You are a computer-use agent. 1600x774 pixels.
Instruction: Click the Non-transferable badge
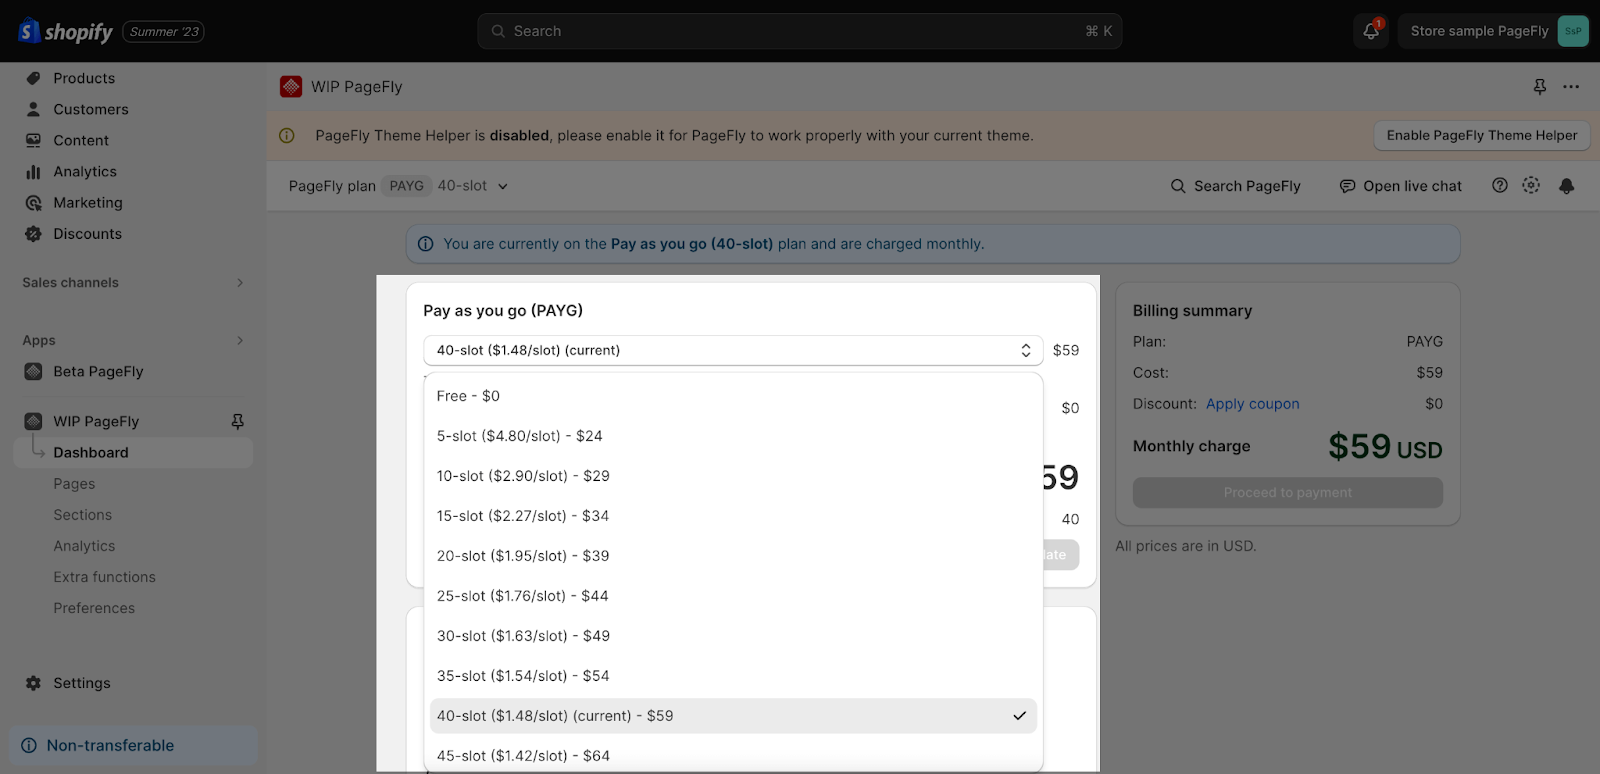[x=134, y=745]
